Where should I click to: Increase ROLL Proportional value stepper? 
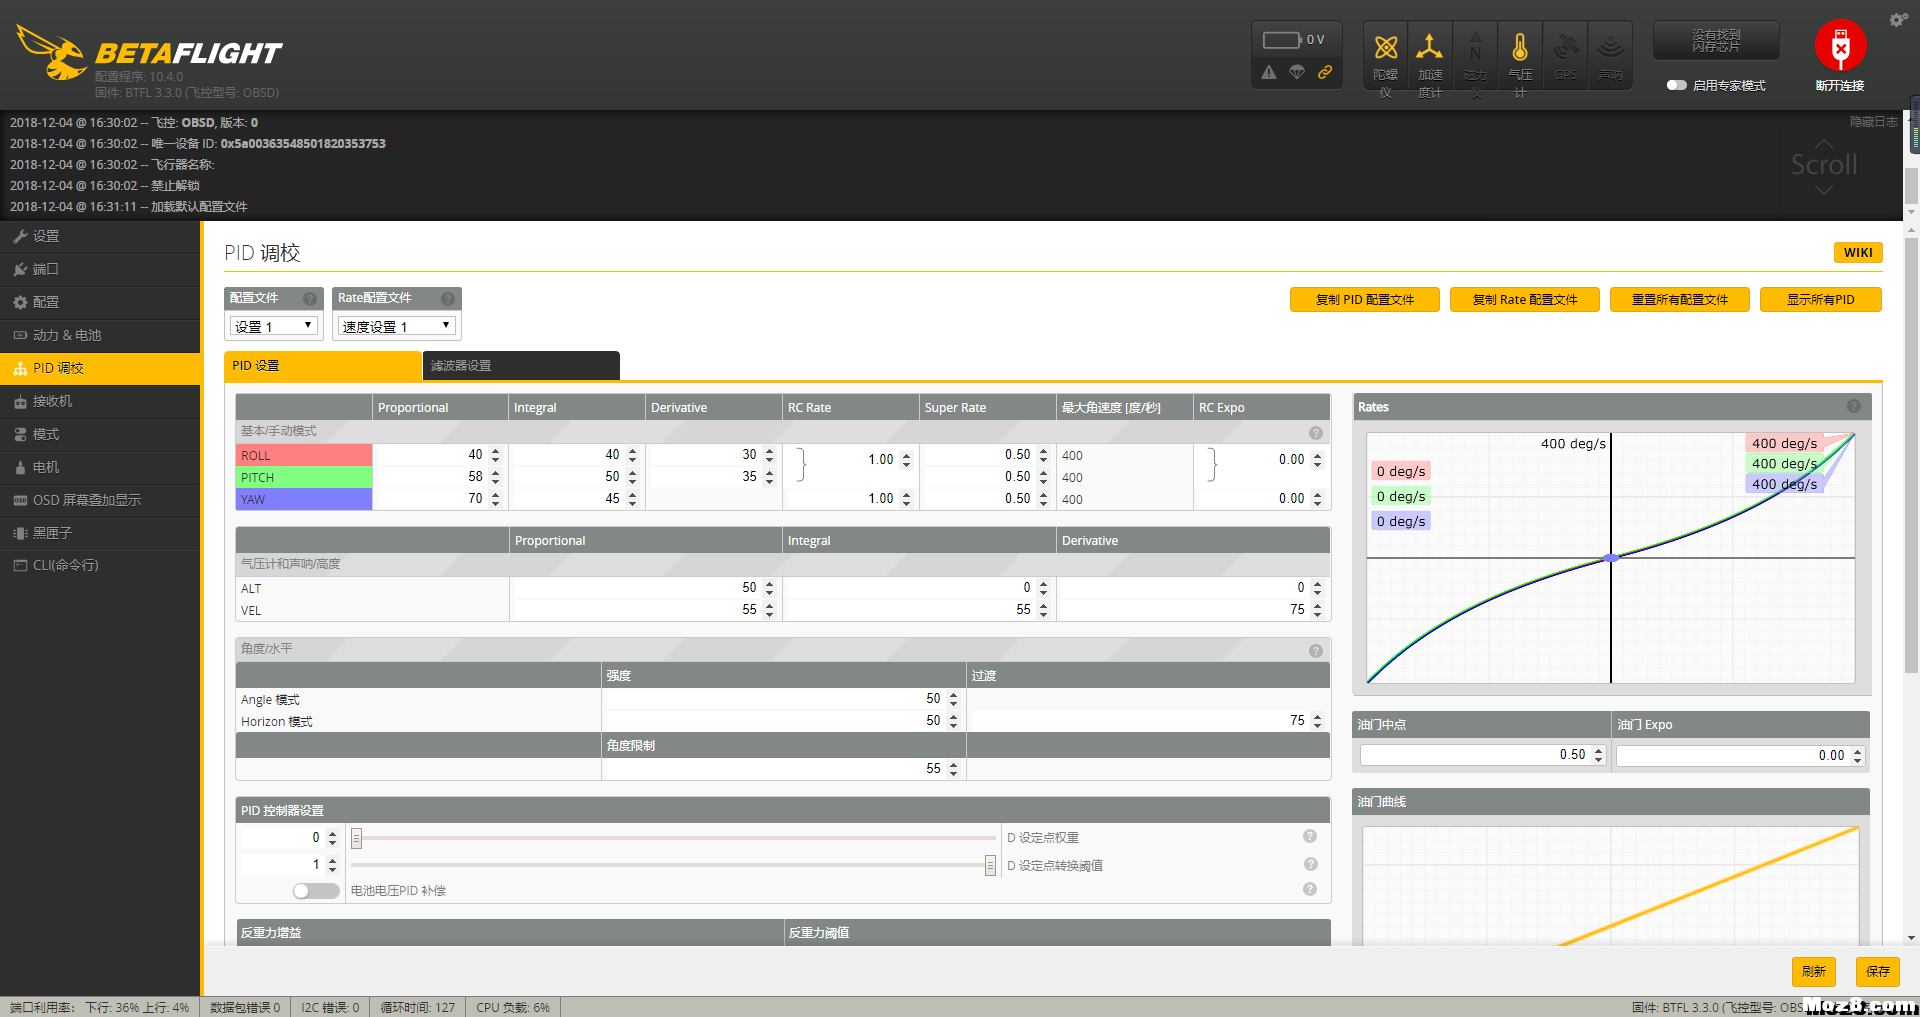pyautogui.click(x=496, y=451)
